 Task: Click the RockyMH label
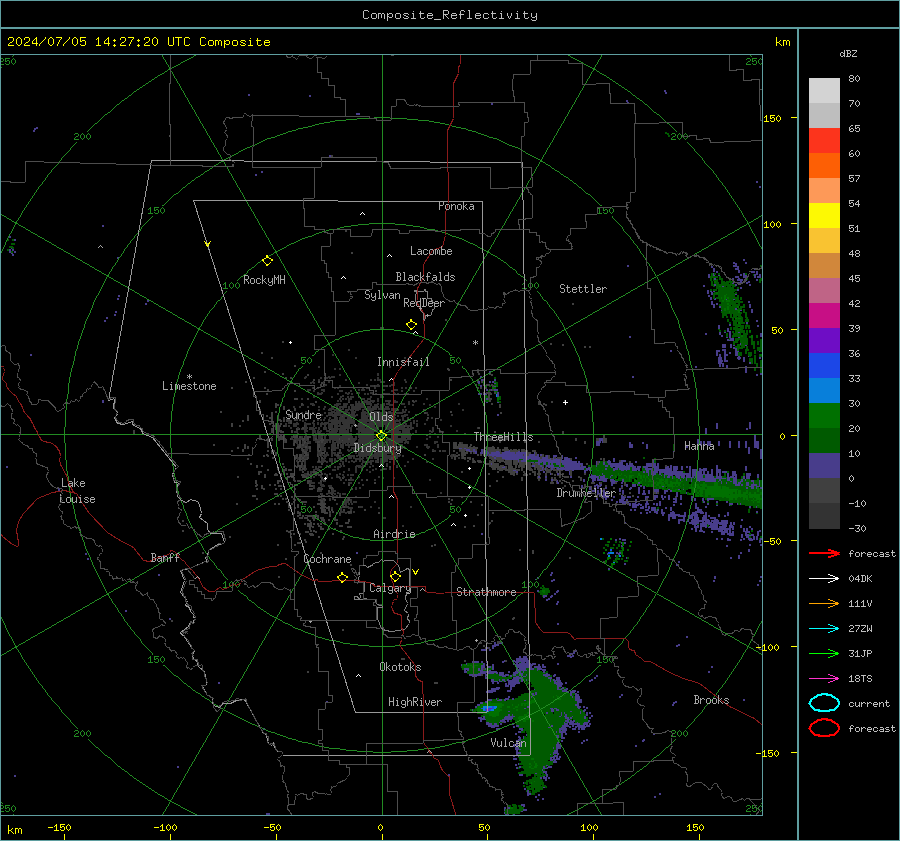coord(264,280)
